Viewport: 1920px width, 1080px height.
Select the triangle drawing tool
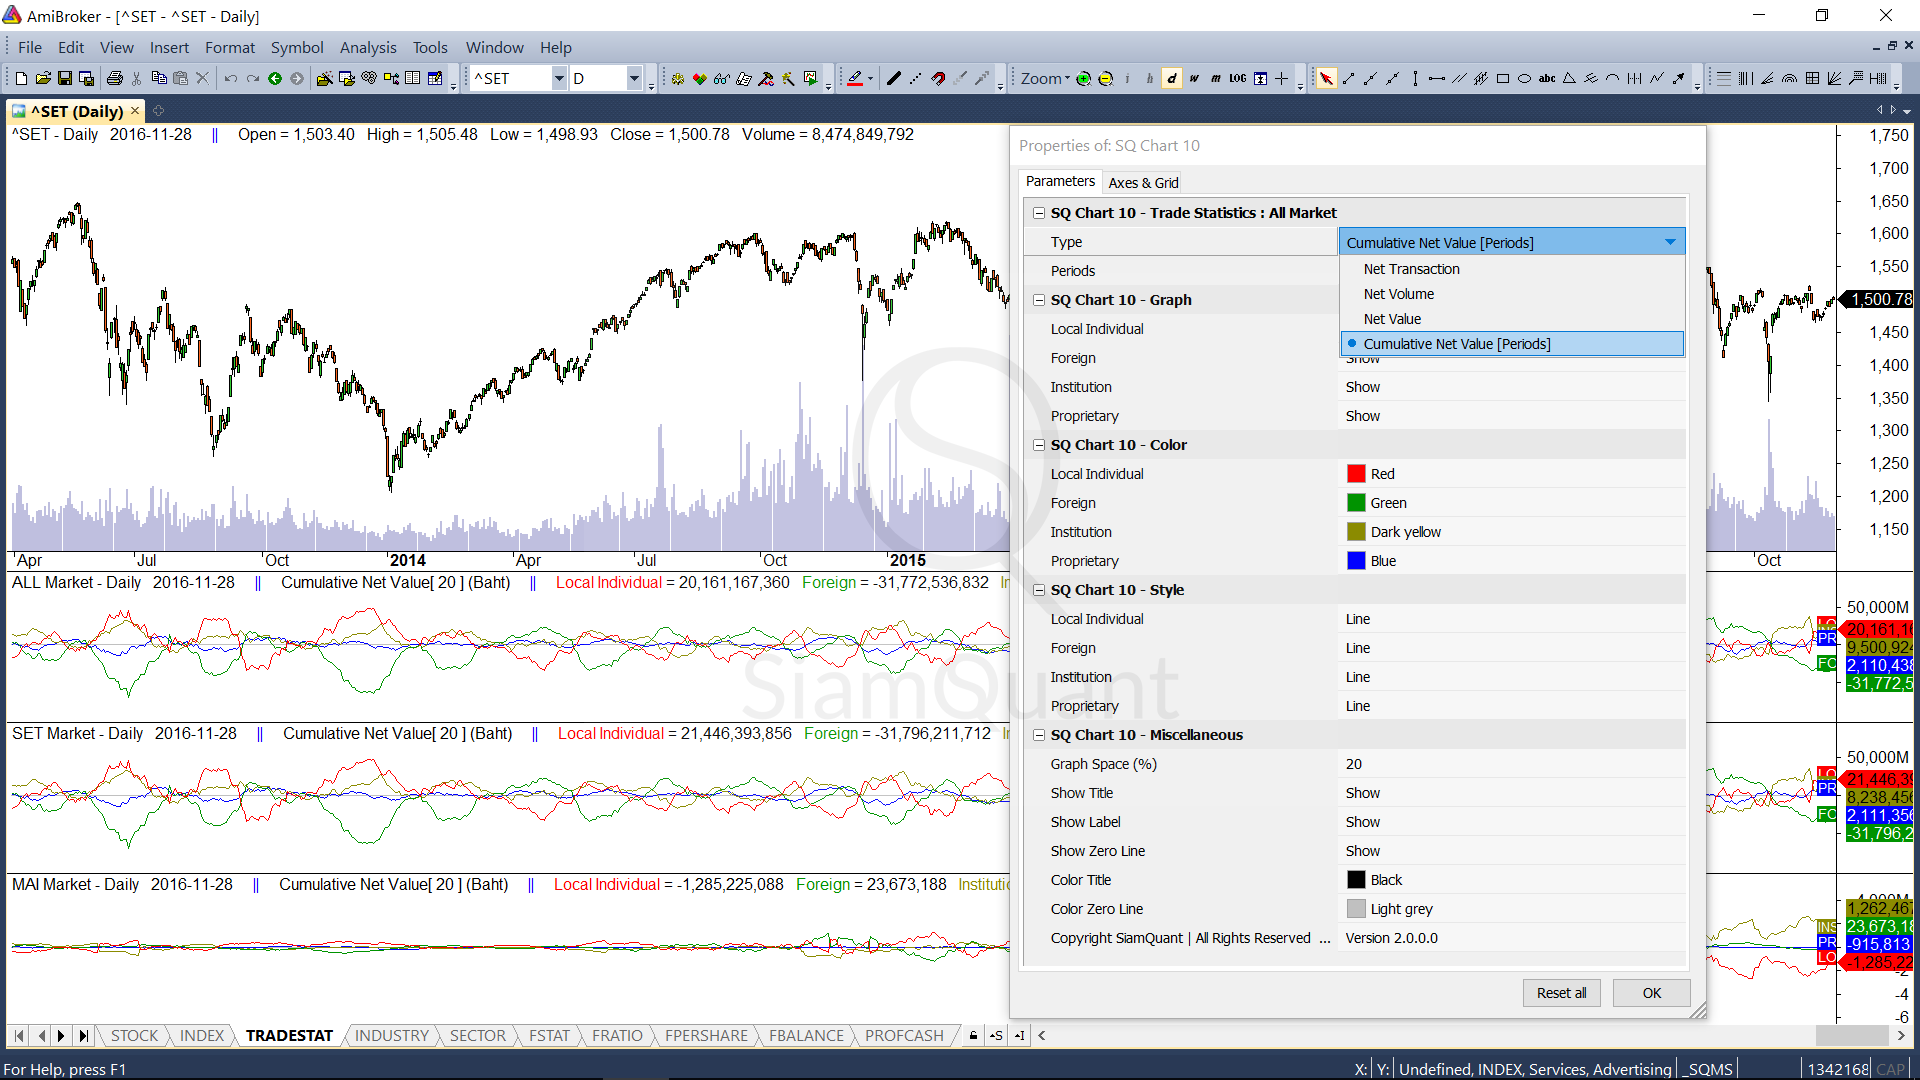coord(1569,78)
